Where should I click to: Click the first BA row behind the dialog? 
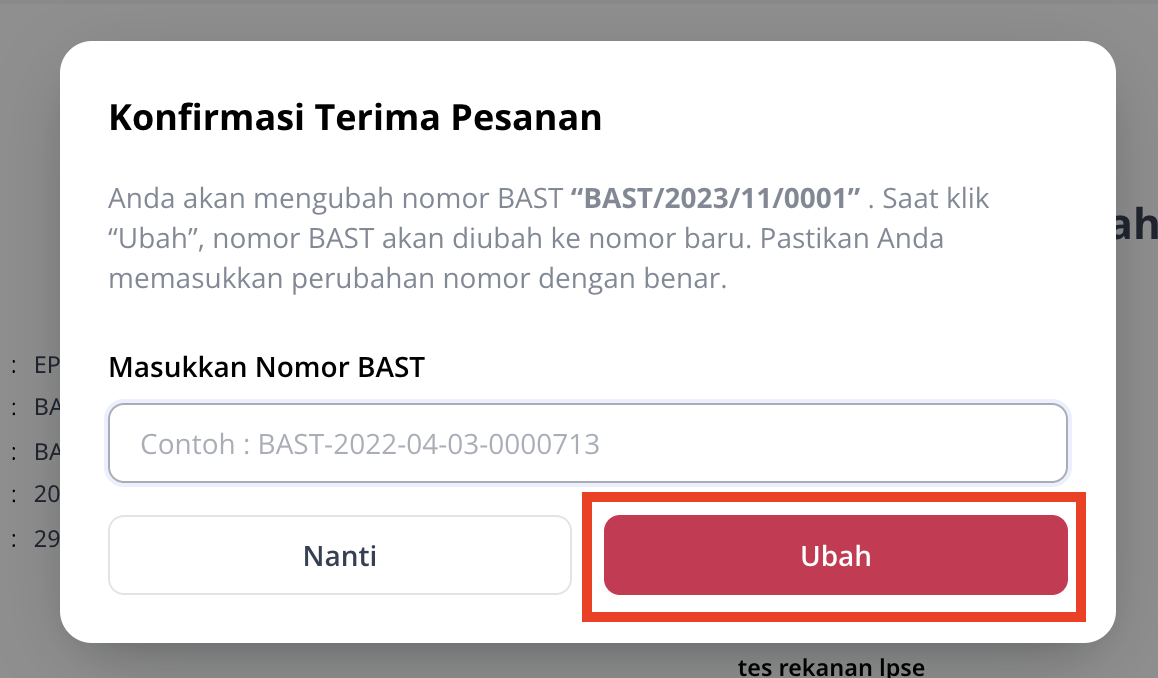tap(38, 407)
